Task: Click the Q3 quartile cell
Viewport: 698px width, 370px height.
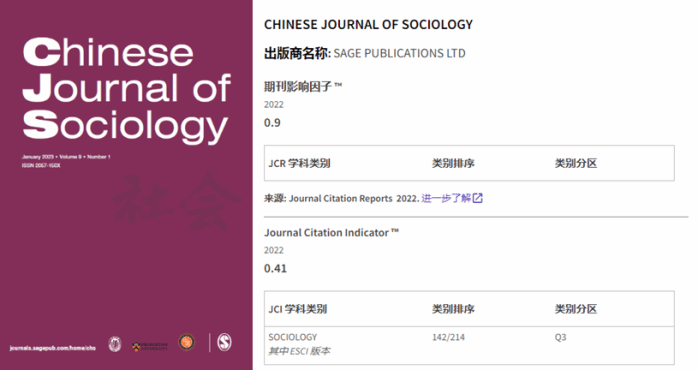Action: point(560,337)
